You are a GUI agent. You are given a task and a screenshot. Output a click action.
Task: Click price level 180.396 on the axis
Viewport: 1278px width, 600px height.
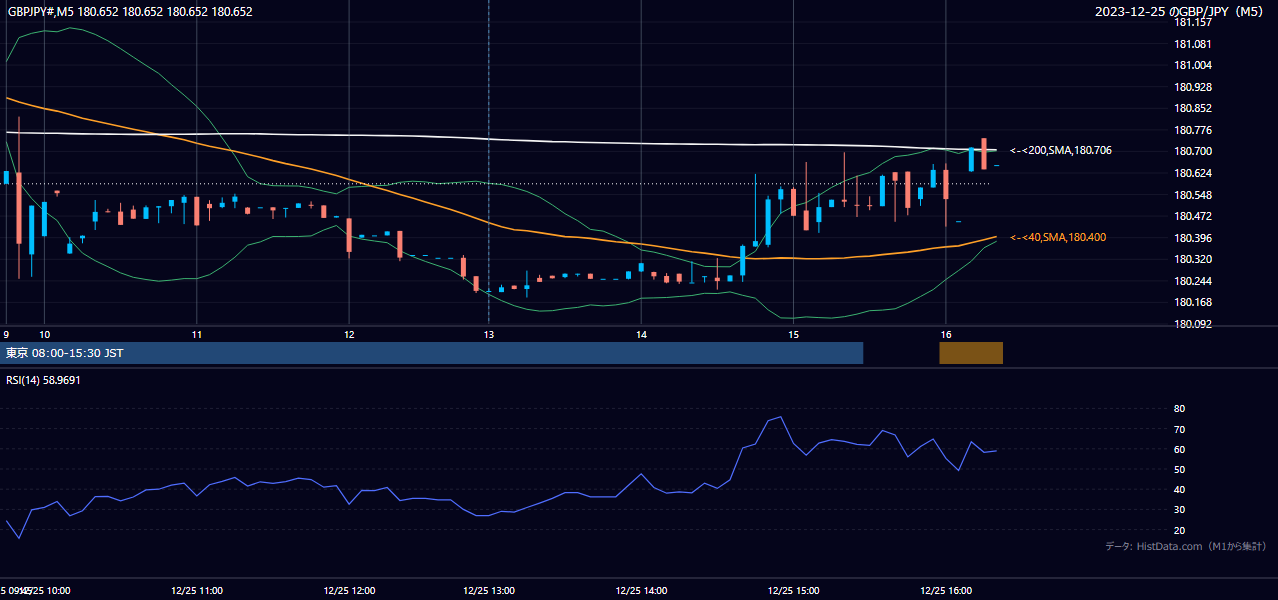tap(1192, 238)
